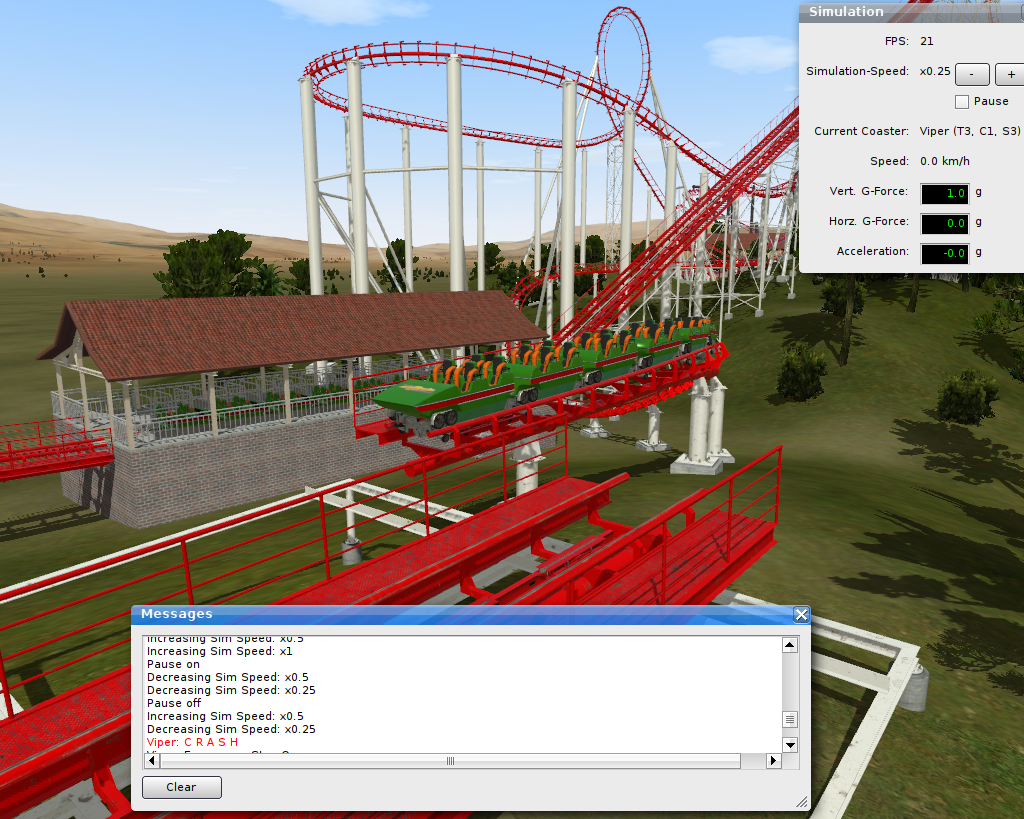Click the FPS value 21

coord(927,41)
